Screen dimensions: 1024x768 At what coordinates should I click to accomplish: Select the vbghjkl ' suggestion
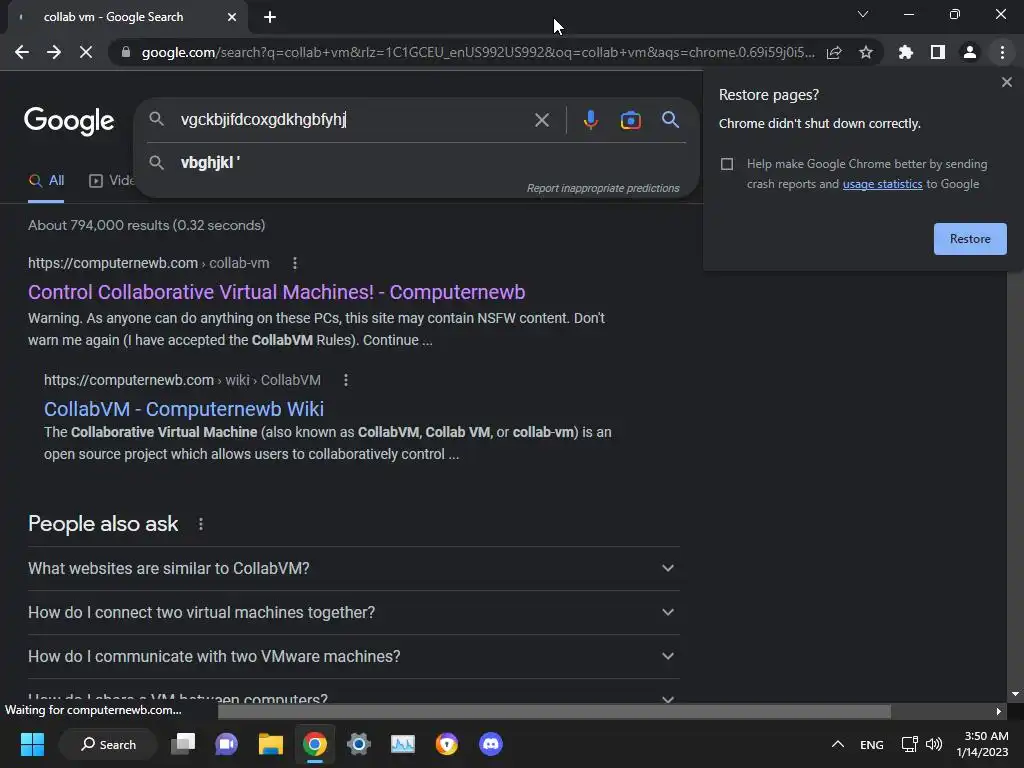pyautogui.click(x=417, y=163)
